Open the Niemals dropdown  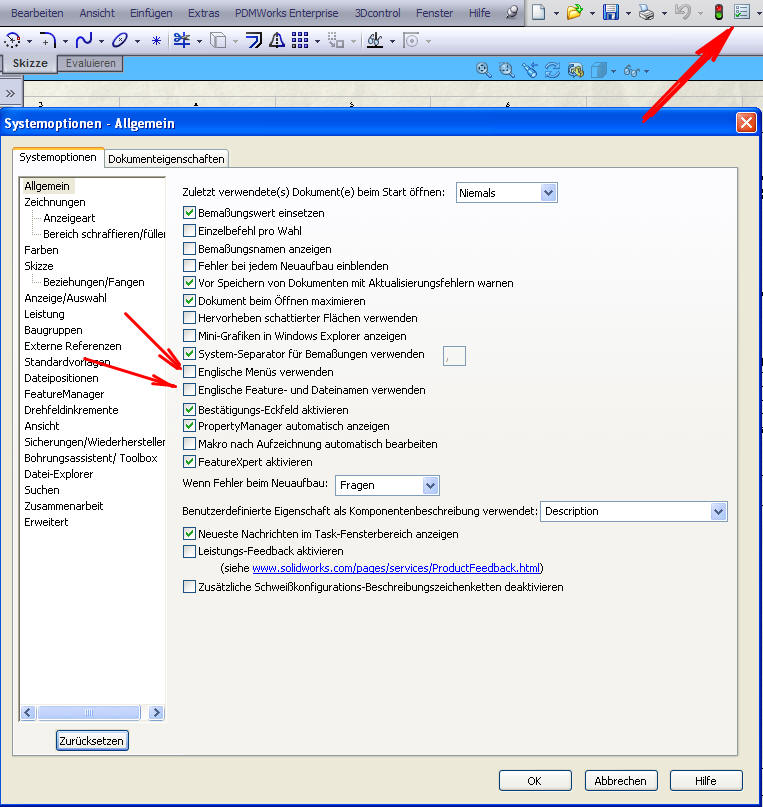pos(548,192)
